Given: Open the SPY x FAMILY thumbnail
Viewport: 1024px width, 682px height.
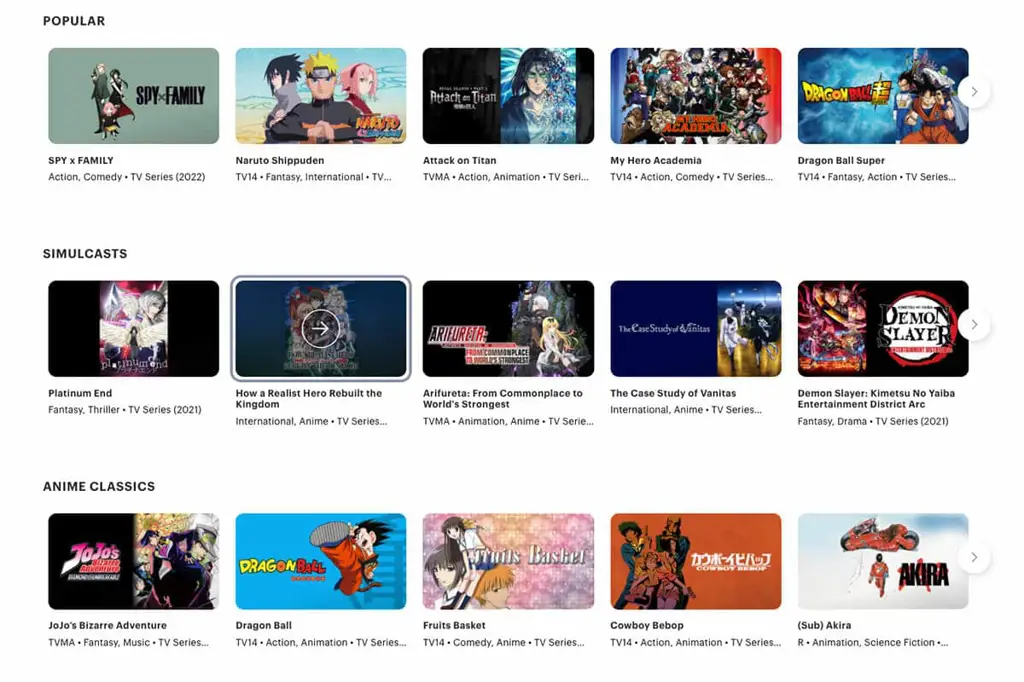Looking at the screenshot, I should (134, 96).
